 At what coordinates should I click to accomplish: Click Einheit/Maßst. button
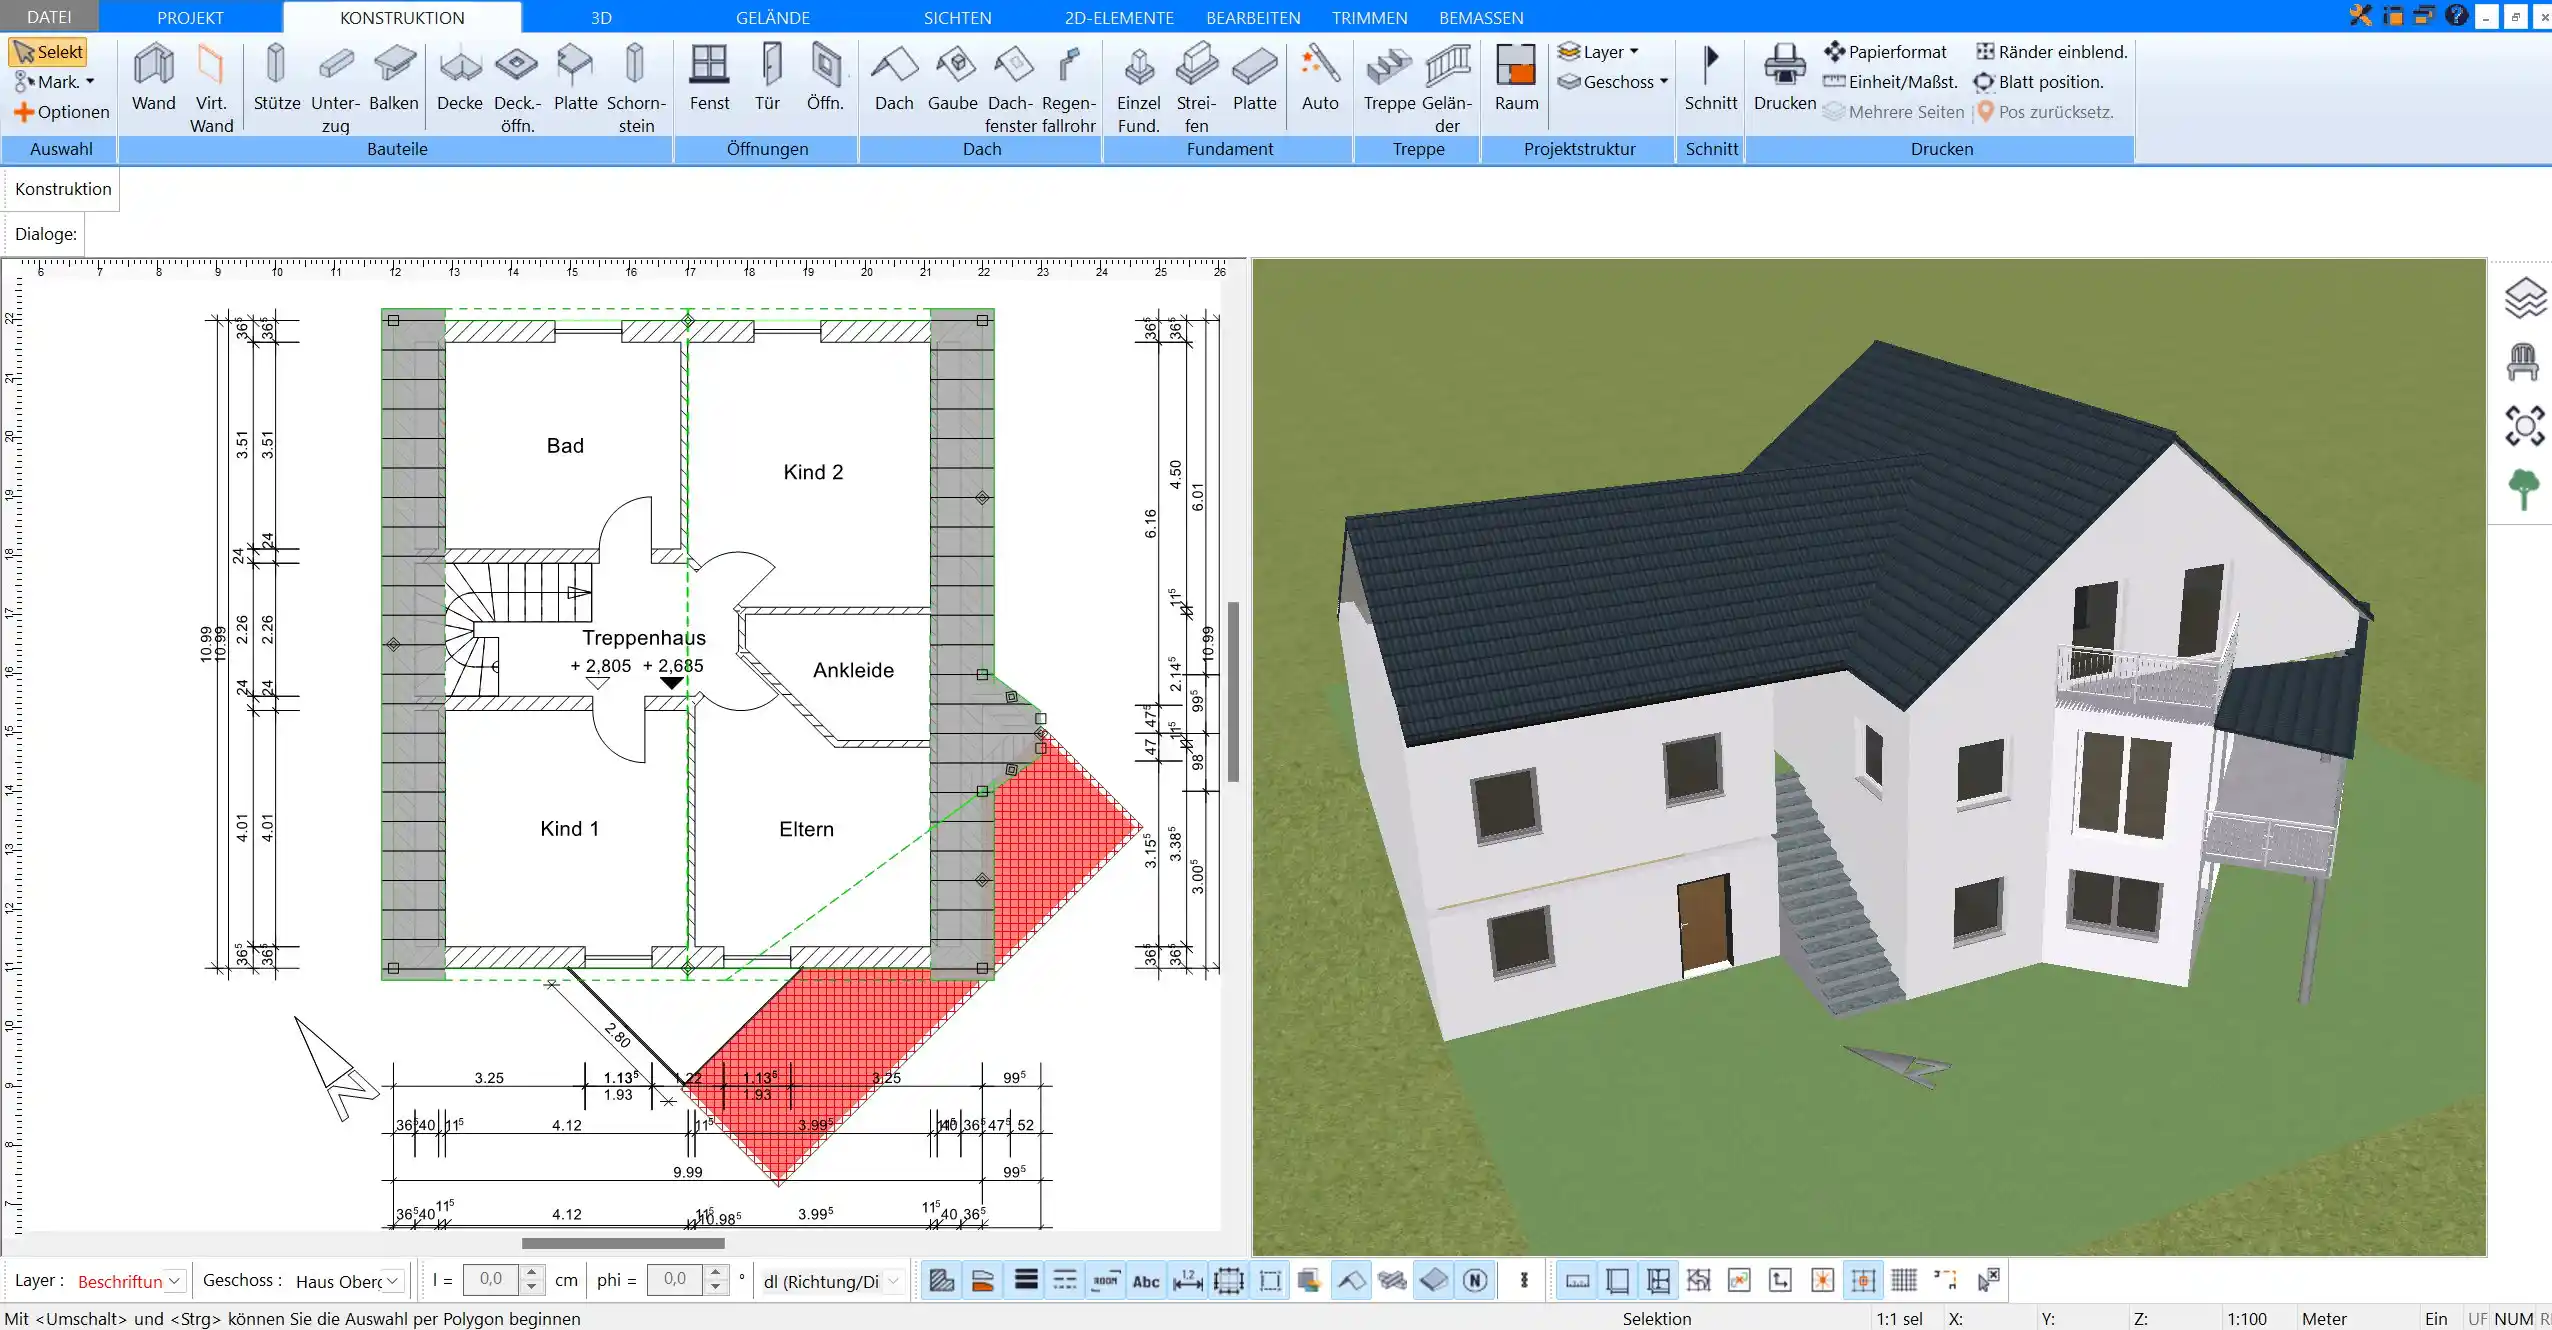click(1890, 82)
